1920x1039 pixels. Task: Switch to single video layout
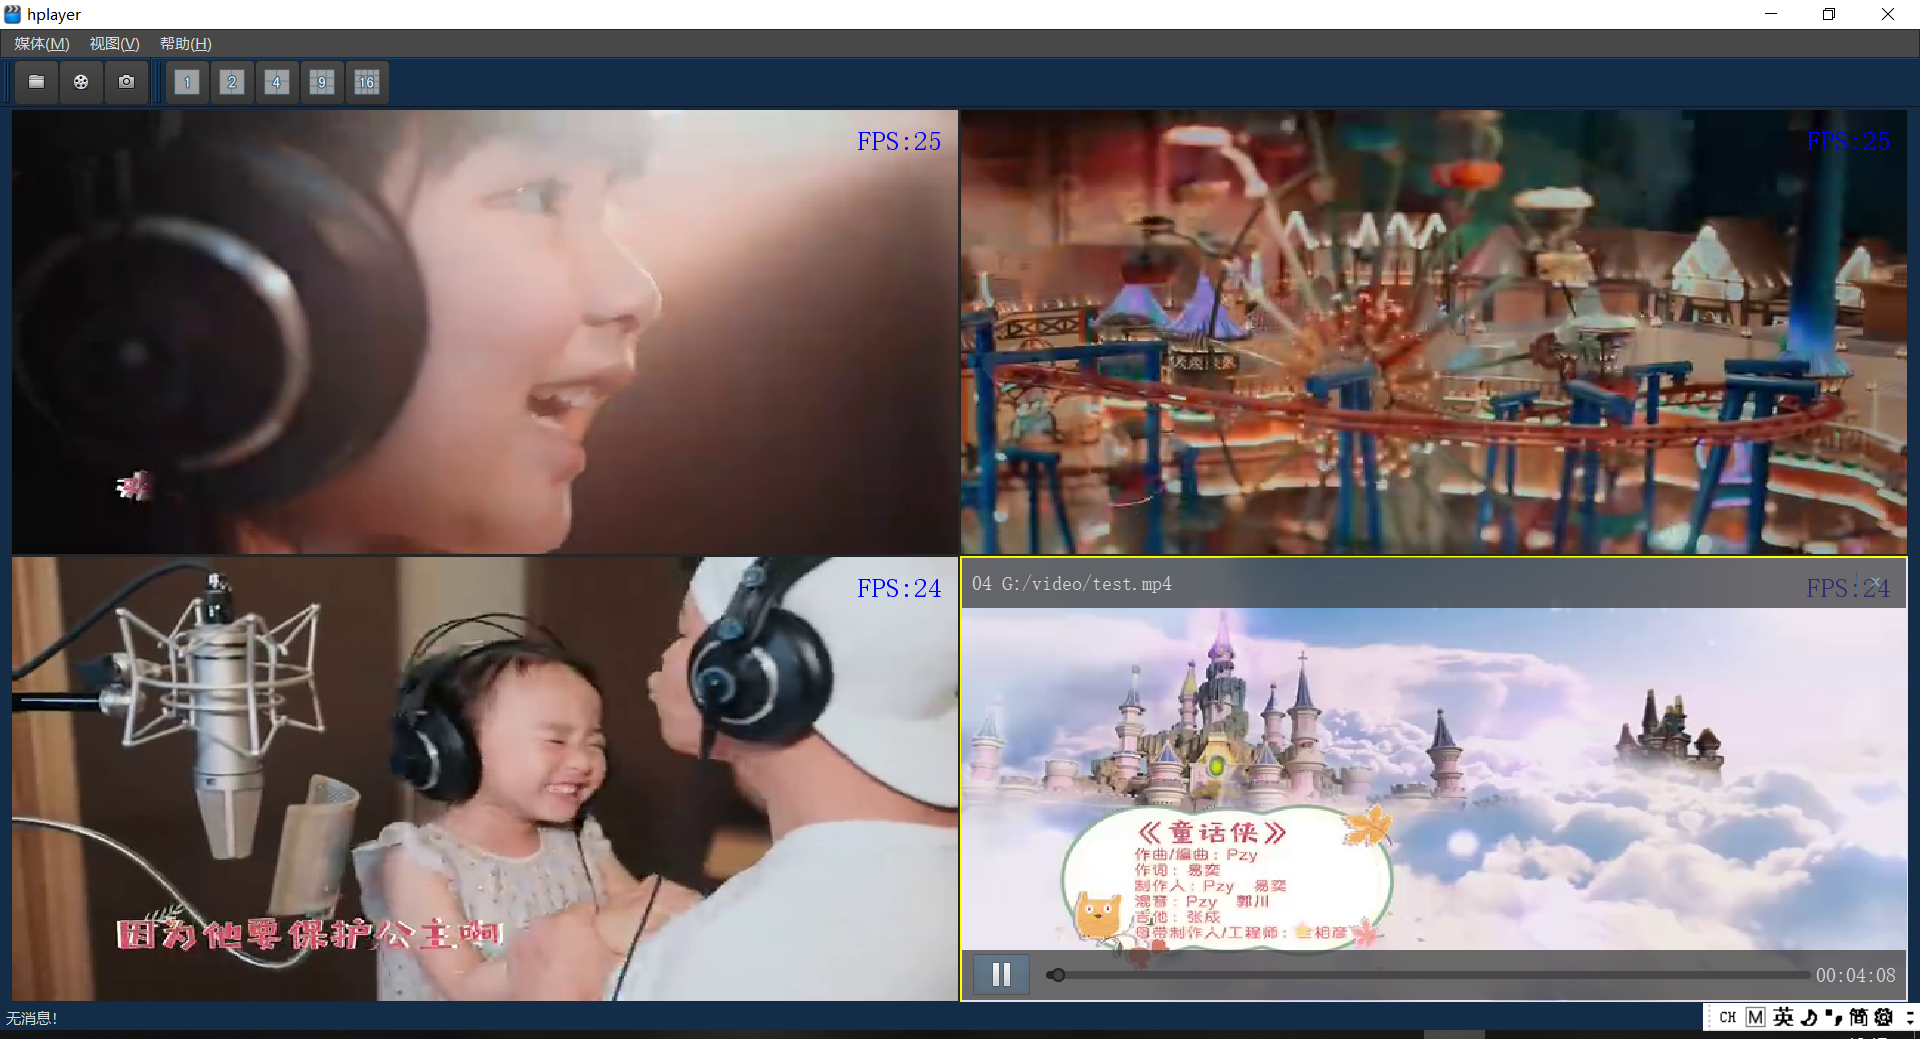tap(187, 82)
